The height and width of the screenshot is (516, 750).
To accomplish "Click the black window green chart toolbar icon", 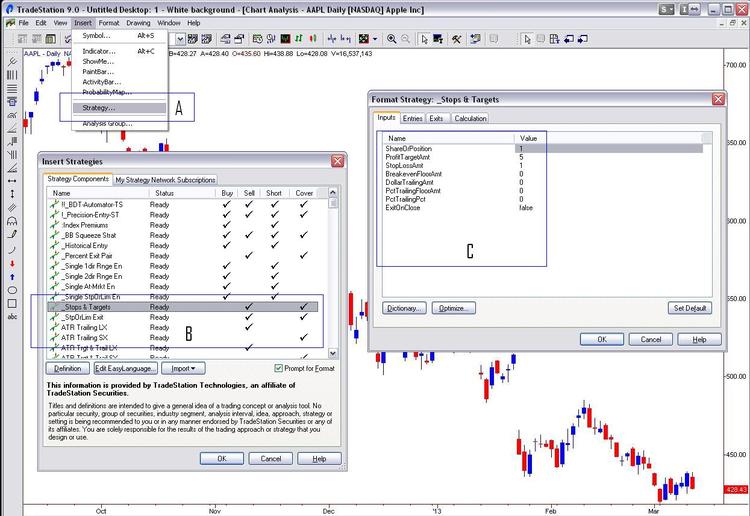I will click(286, 39).
